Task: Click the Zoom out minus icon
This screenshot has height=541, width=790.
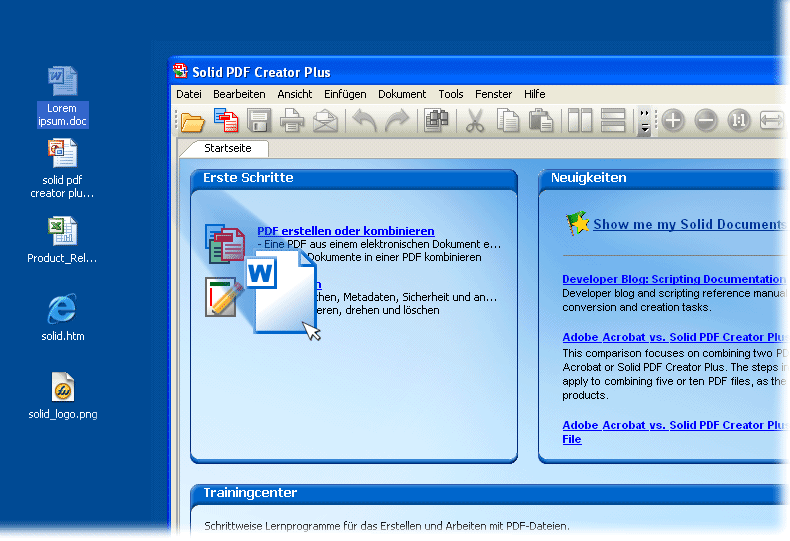Action: 706,121
